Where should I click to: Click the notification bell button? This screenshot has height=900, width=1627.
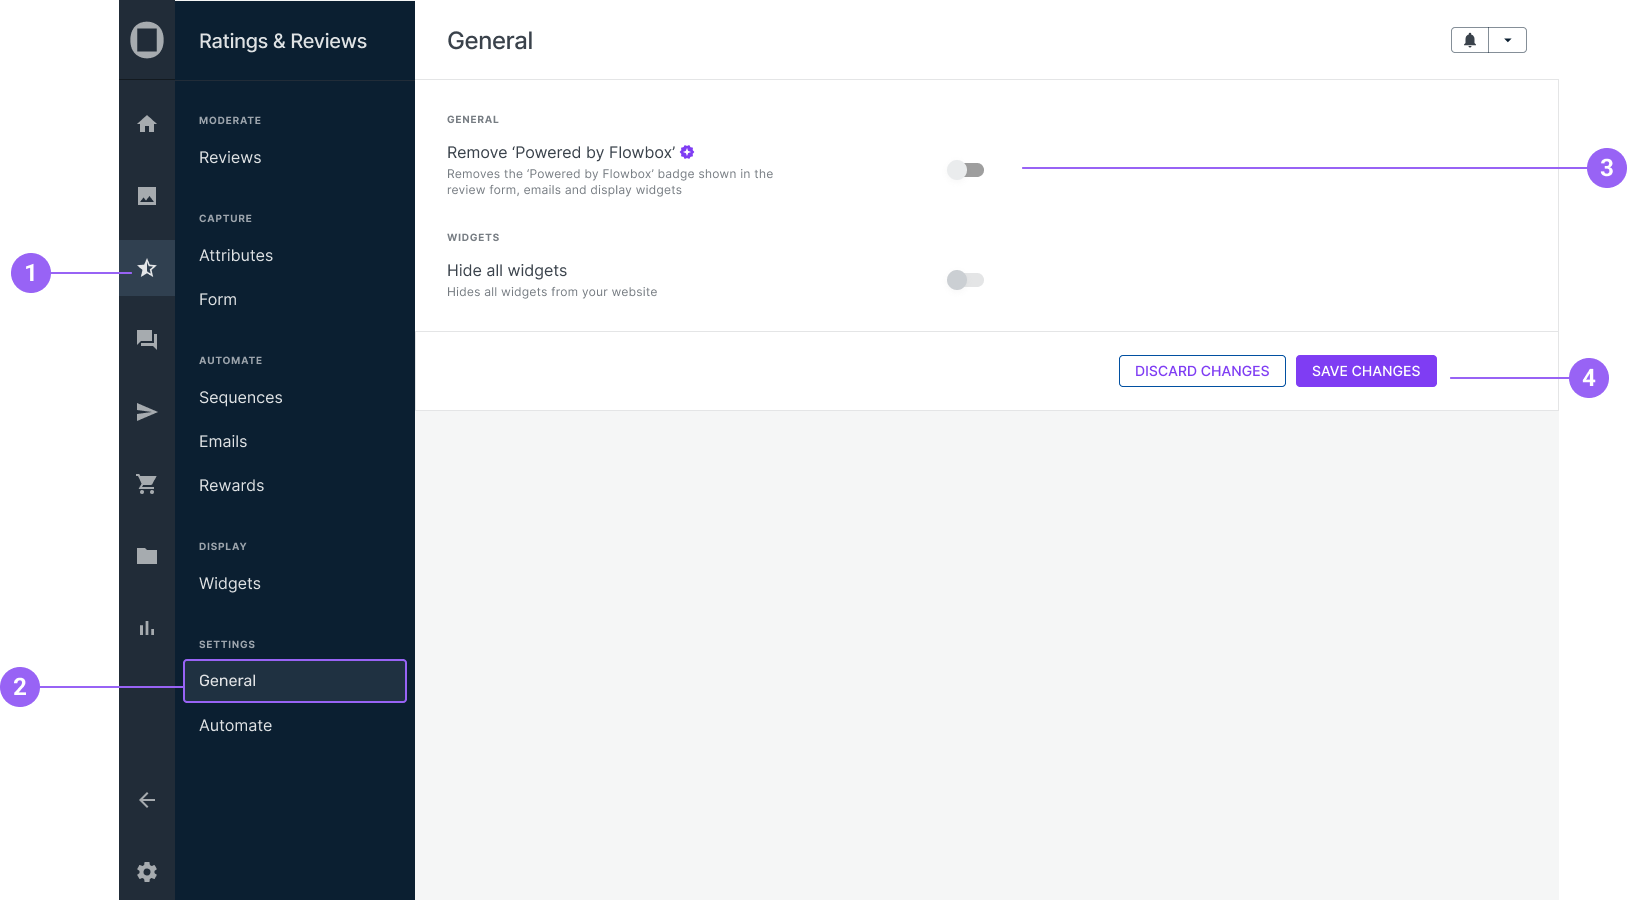(x=1470, y=40)
